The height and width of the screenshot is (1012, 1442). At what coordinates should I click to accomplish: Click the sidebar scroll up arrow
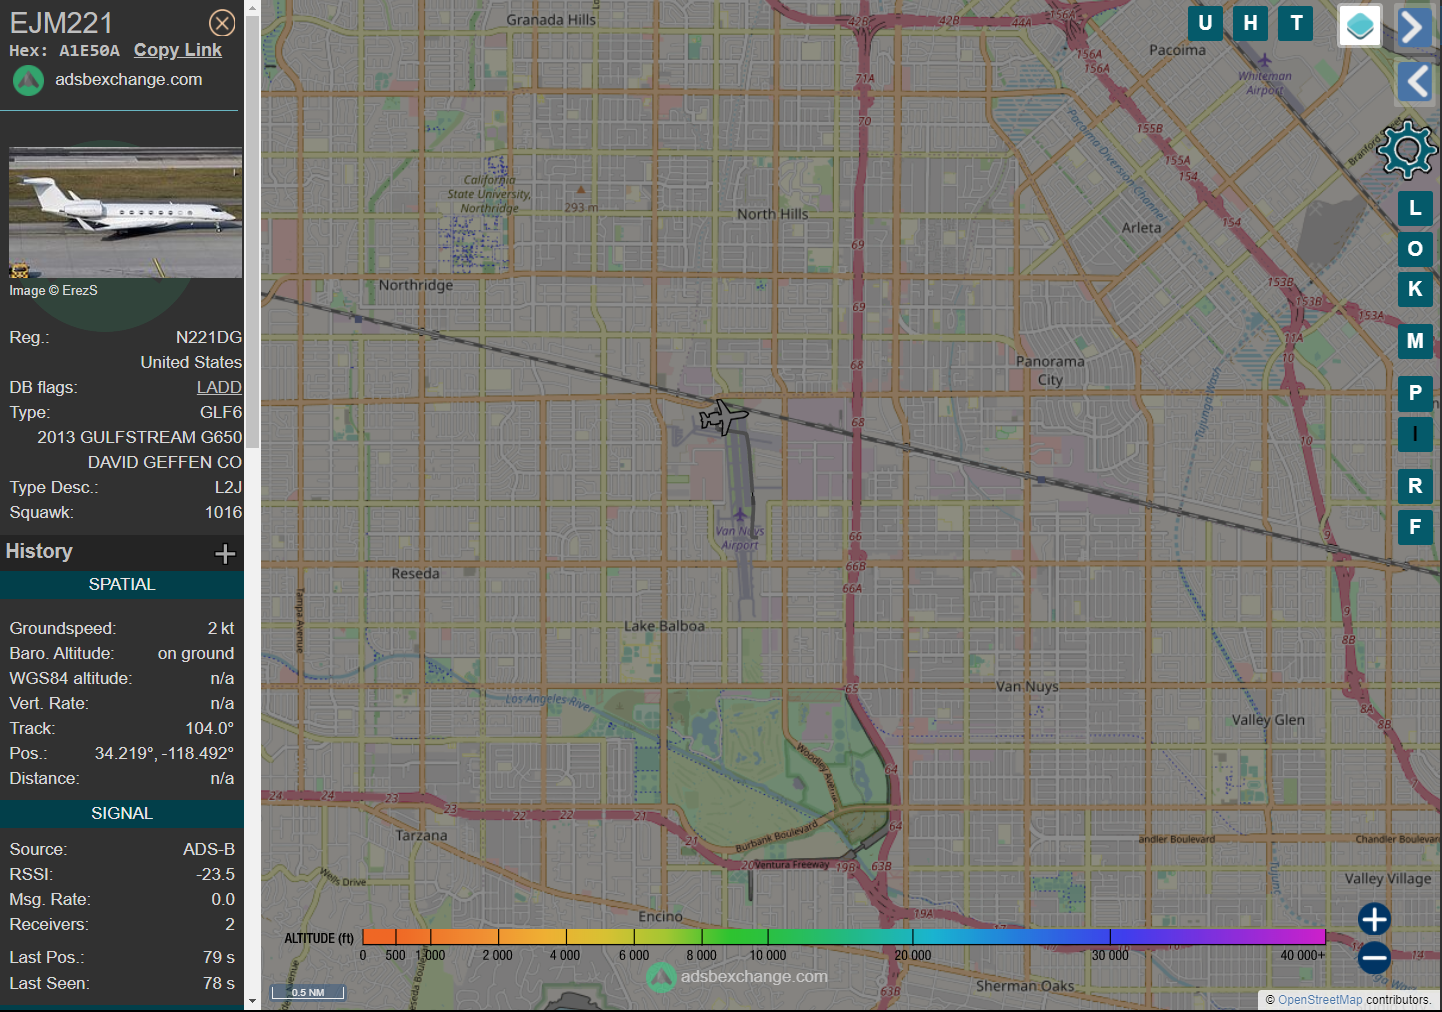[x=252, y=9]
